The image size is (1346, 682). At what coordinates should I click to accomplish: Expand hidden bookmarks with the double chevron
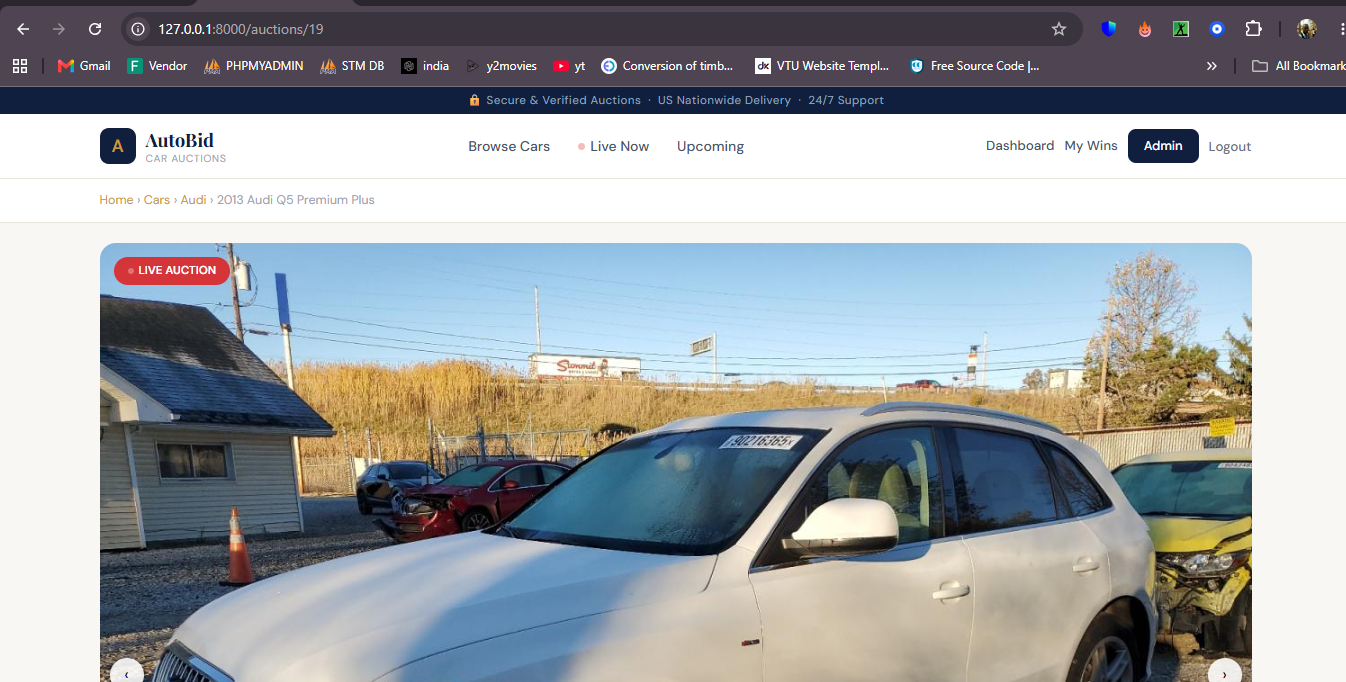[x=1211, y=66]
